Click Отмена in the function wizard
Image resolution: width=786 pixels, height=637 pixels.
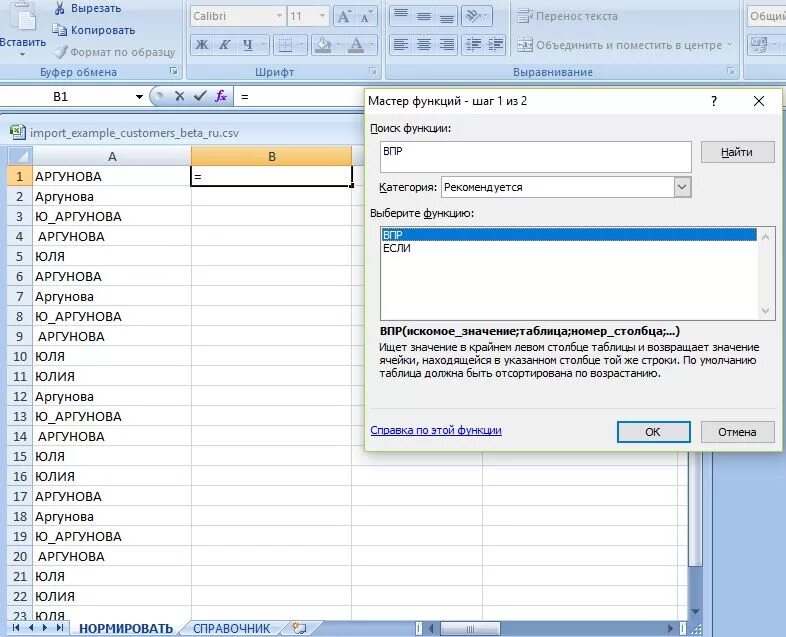point(737,432)
